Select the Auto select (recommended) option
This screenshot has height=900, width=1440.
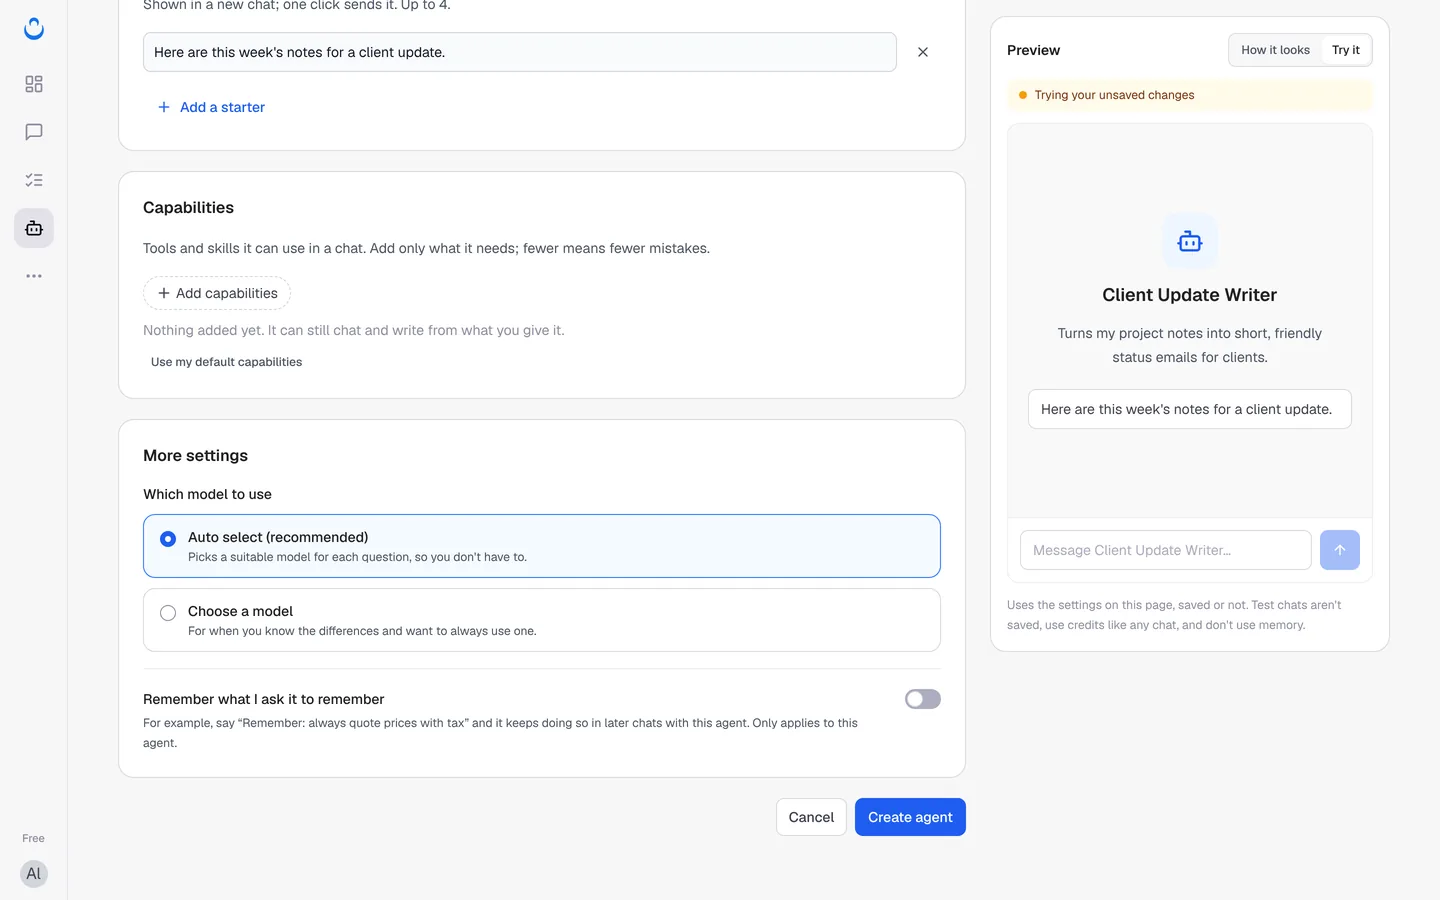542,546
